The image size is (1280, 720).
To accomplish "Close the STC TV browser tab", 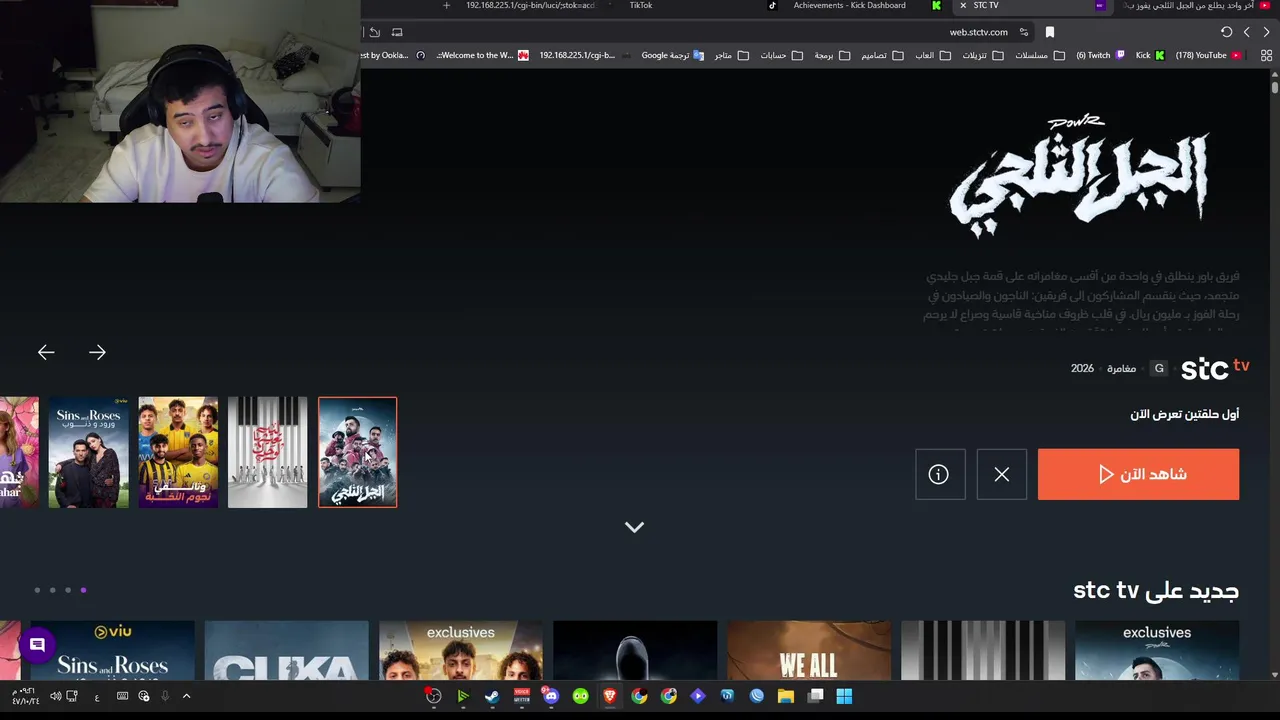I will click(x=963, y=5).
